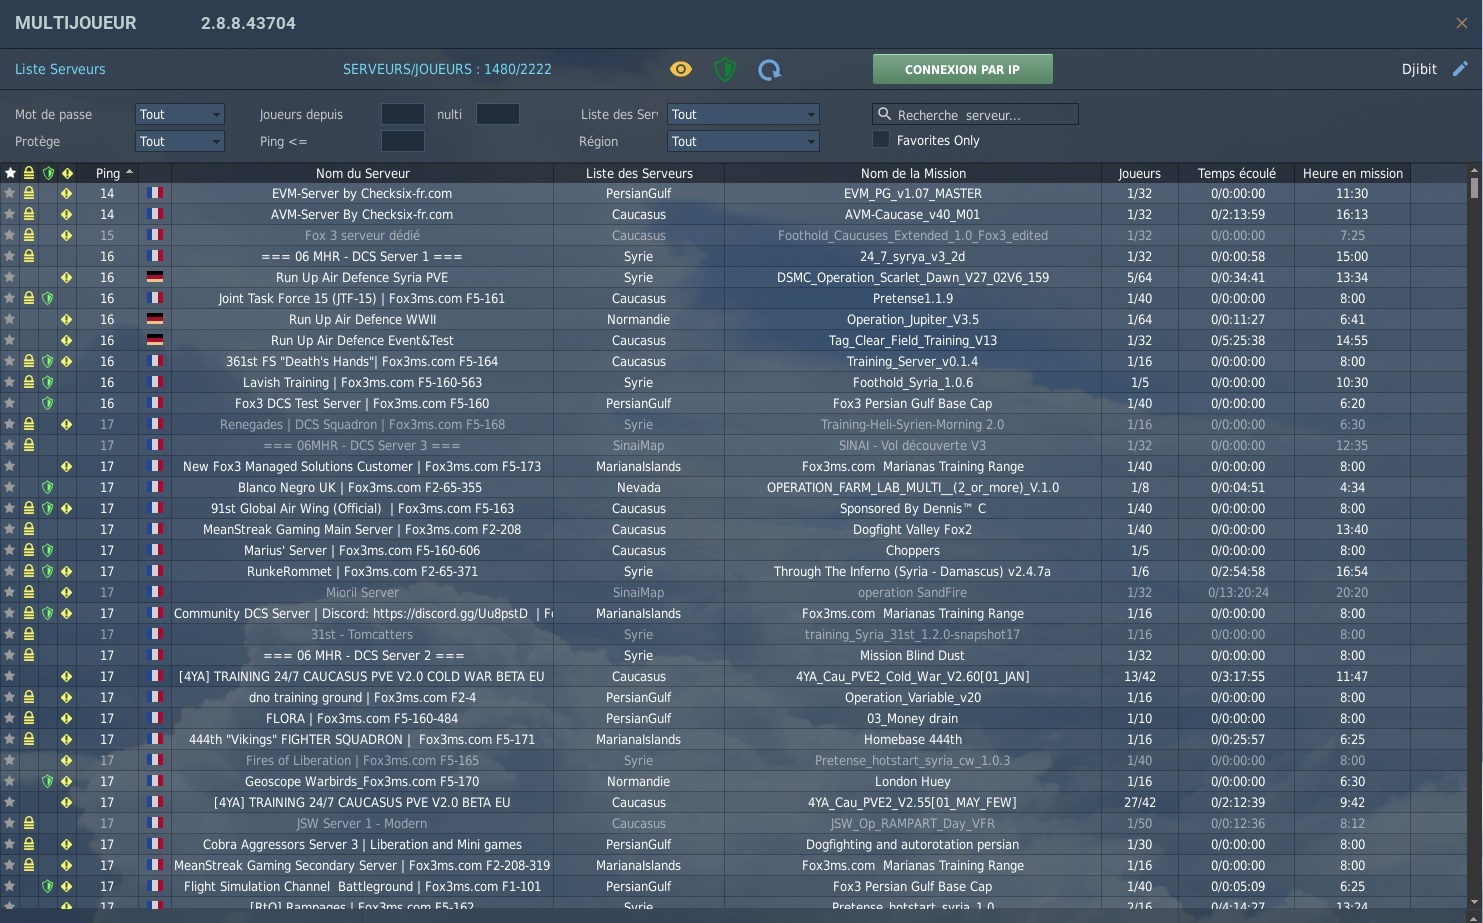Viewport: 1483px width, 923px height.
Task: Select the 31st - Tomcatters server name
Action: [362, 634]
